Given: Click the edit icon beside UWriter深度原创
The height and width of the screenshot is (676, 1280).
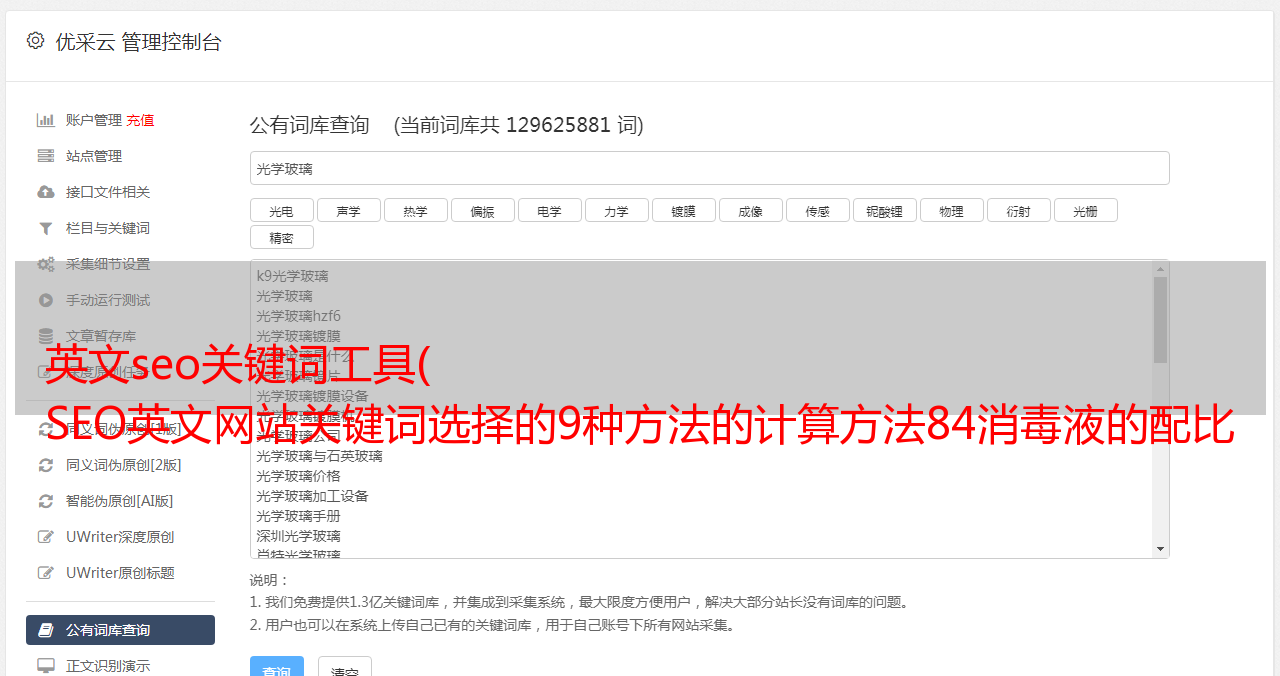Looking at the screenshot, I should [46, 537].
